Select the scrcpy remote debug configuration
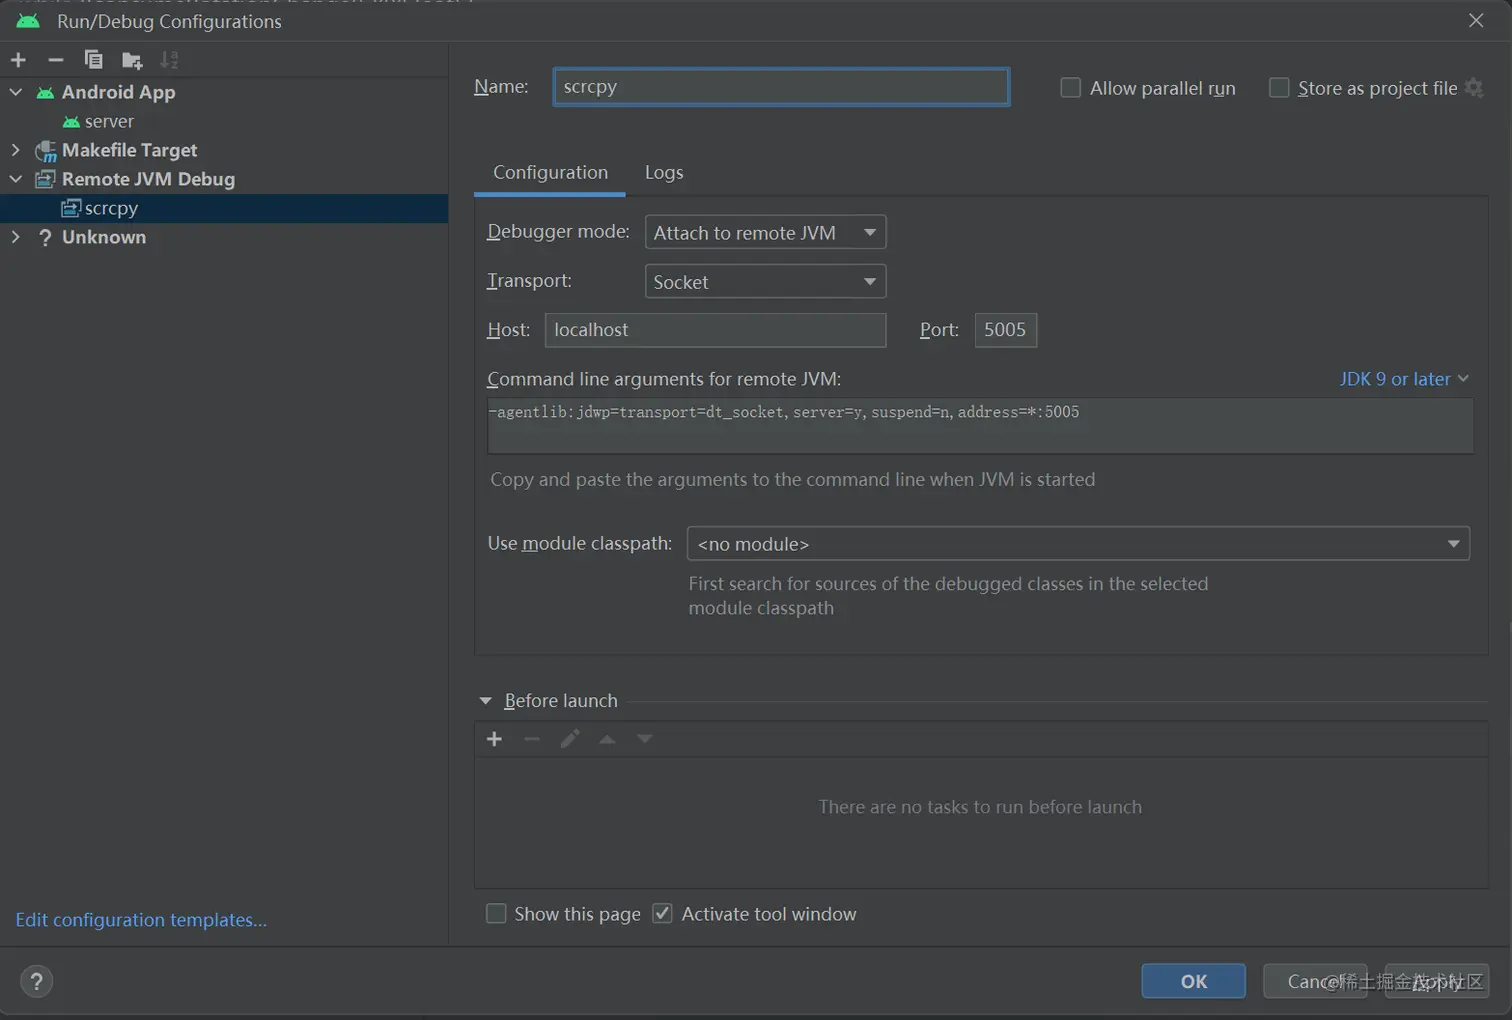This screenshot has height=1020, width=1512. click(111, 208)
